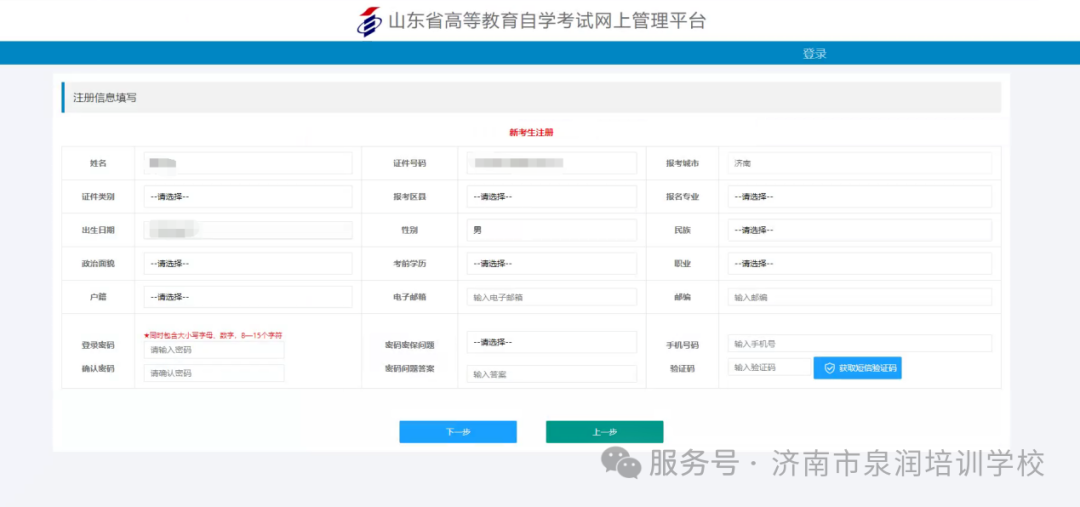Open the 报名专业 dropdown
The width and height of the screenshot is (1080, 507).
tap(860, 196)
